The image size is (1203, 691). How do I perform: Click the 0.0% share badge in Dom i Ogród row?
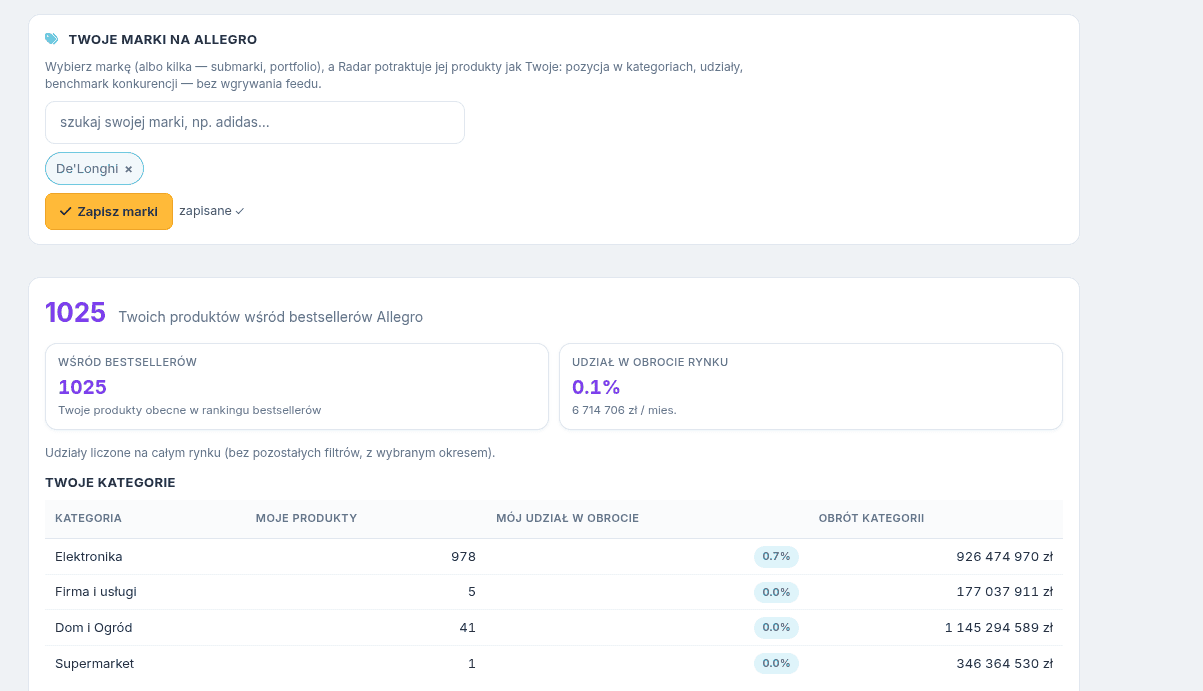(776, 628)
